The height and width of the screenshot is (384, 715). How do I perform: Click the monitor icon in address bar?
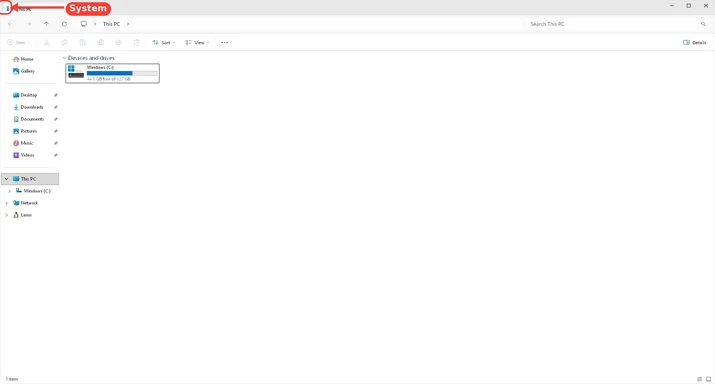pyautogui.click(x=83, y=24)
